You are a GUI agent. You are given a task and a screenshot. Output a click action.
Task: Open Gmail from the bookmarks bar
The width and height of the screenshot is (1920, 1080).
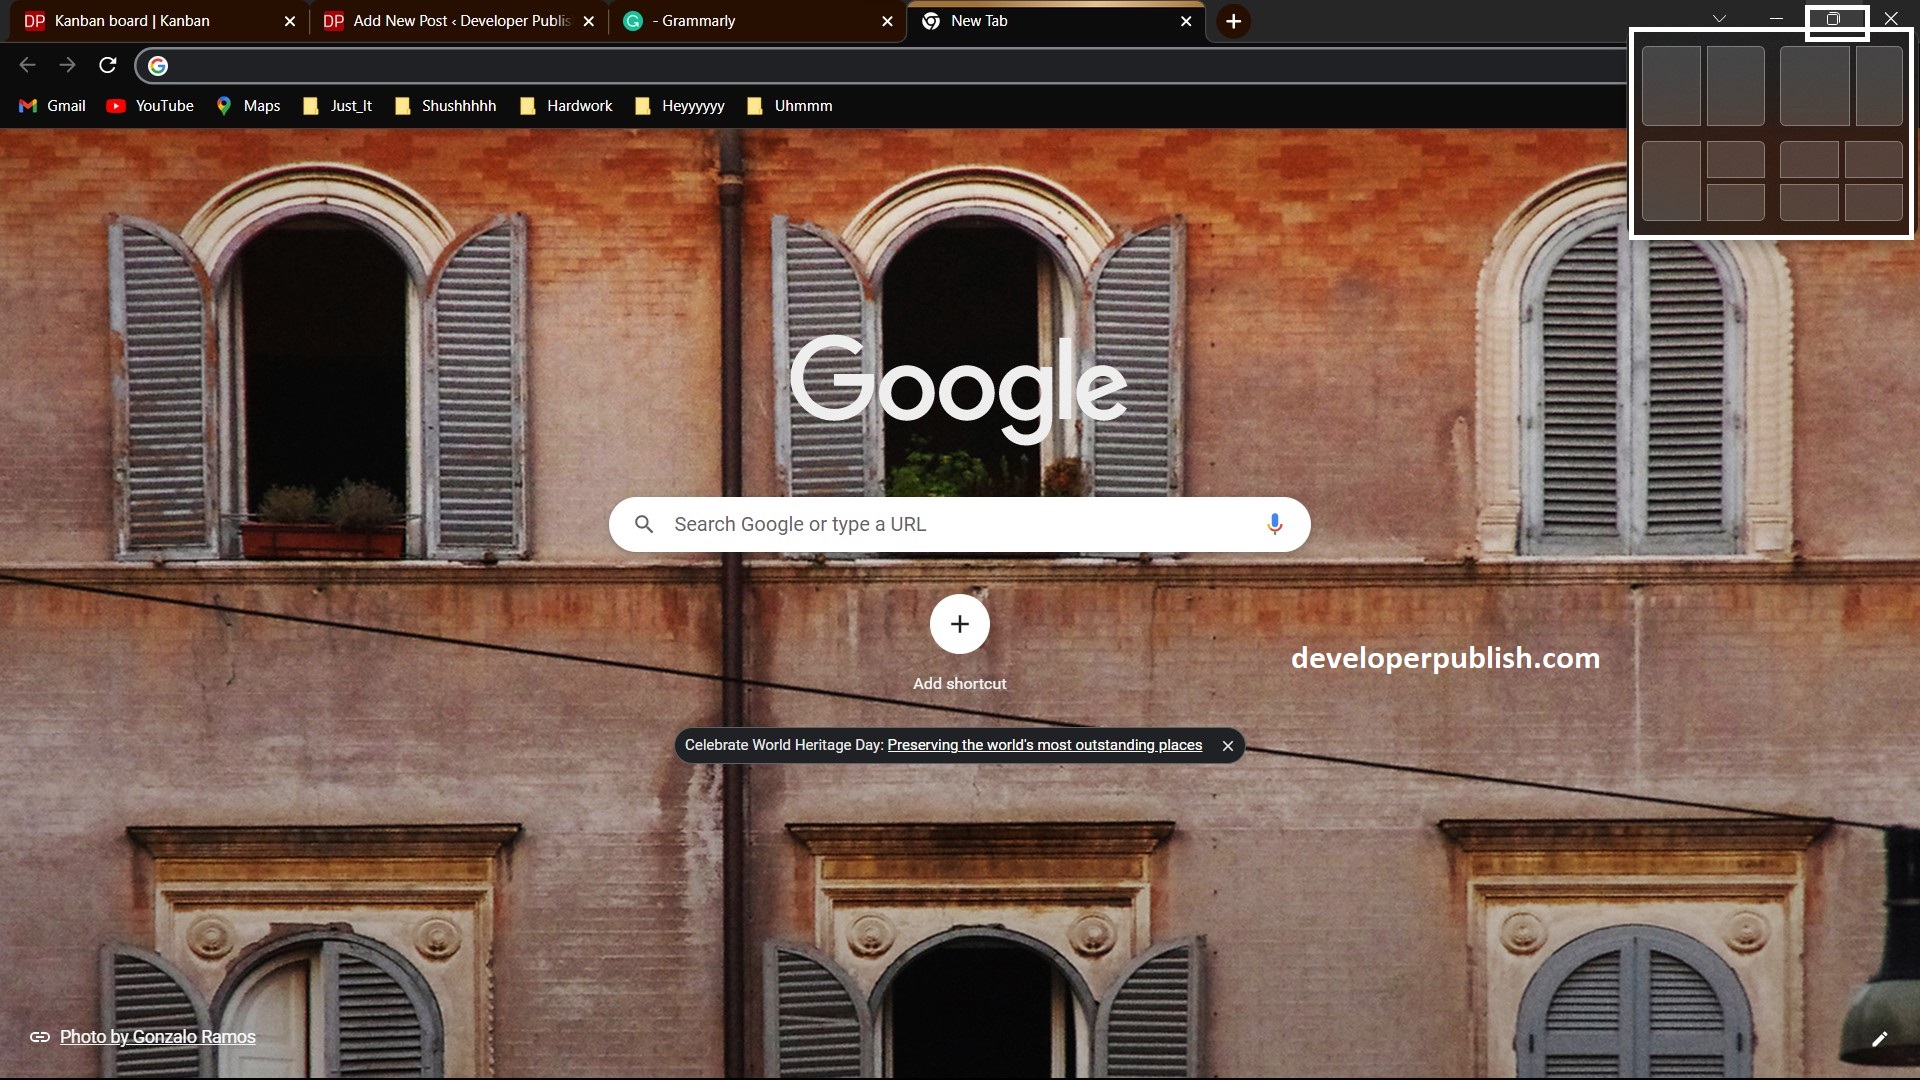pyautogui.click(x=51, y=106)
